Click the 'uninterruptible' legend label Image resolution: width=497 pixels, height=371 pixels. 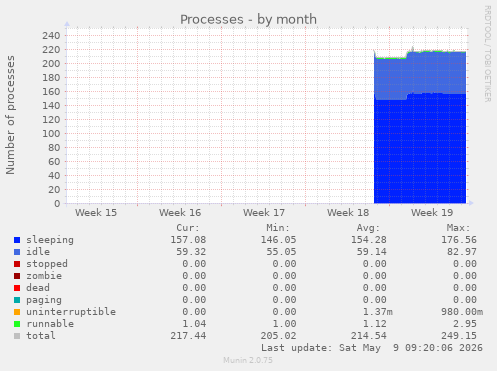(x=71, y=312)
